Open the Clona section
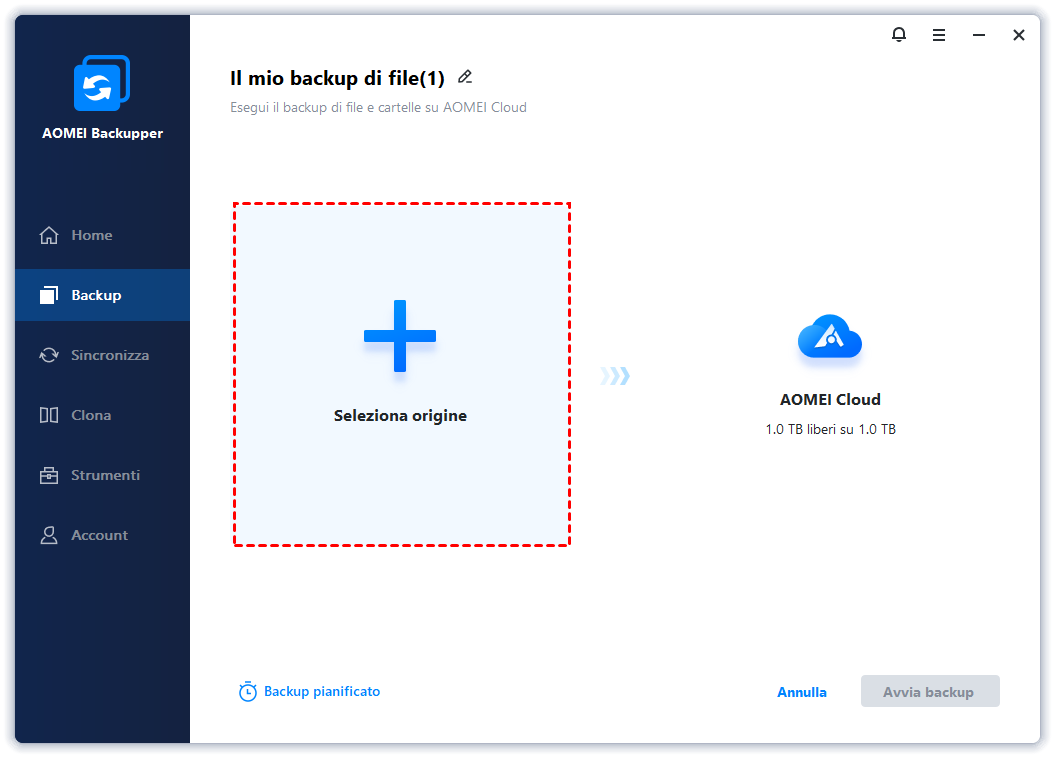The image size is (1055, 758). click(x=102, y=415)
